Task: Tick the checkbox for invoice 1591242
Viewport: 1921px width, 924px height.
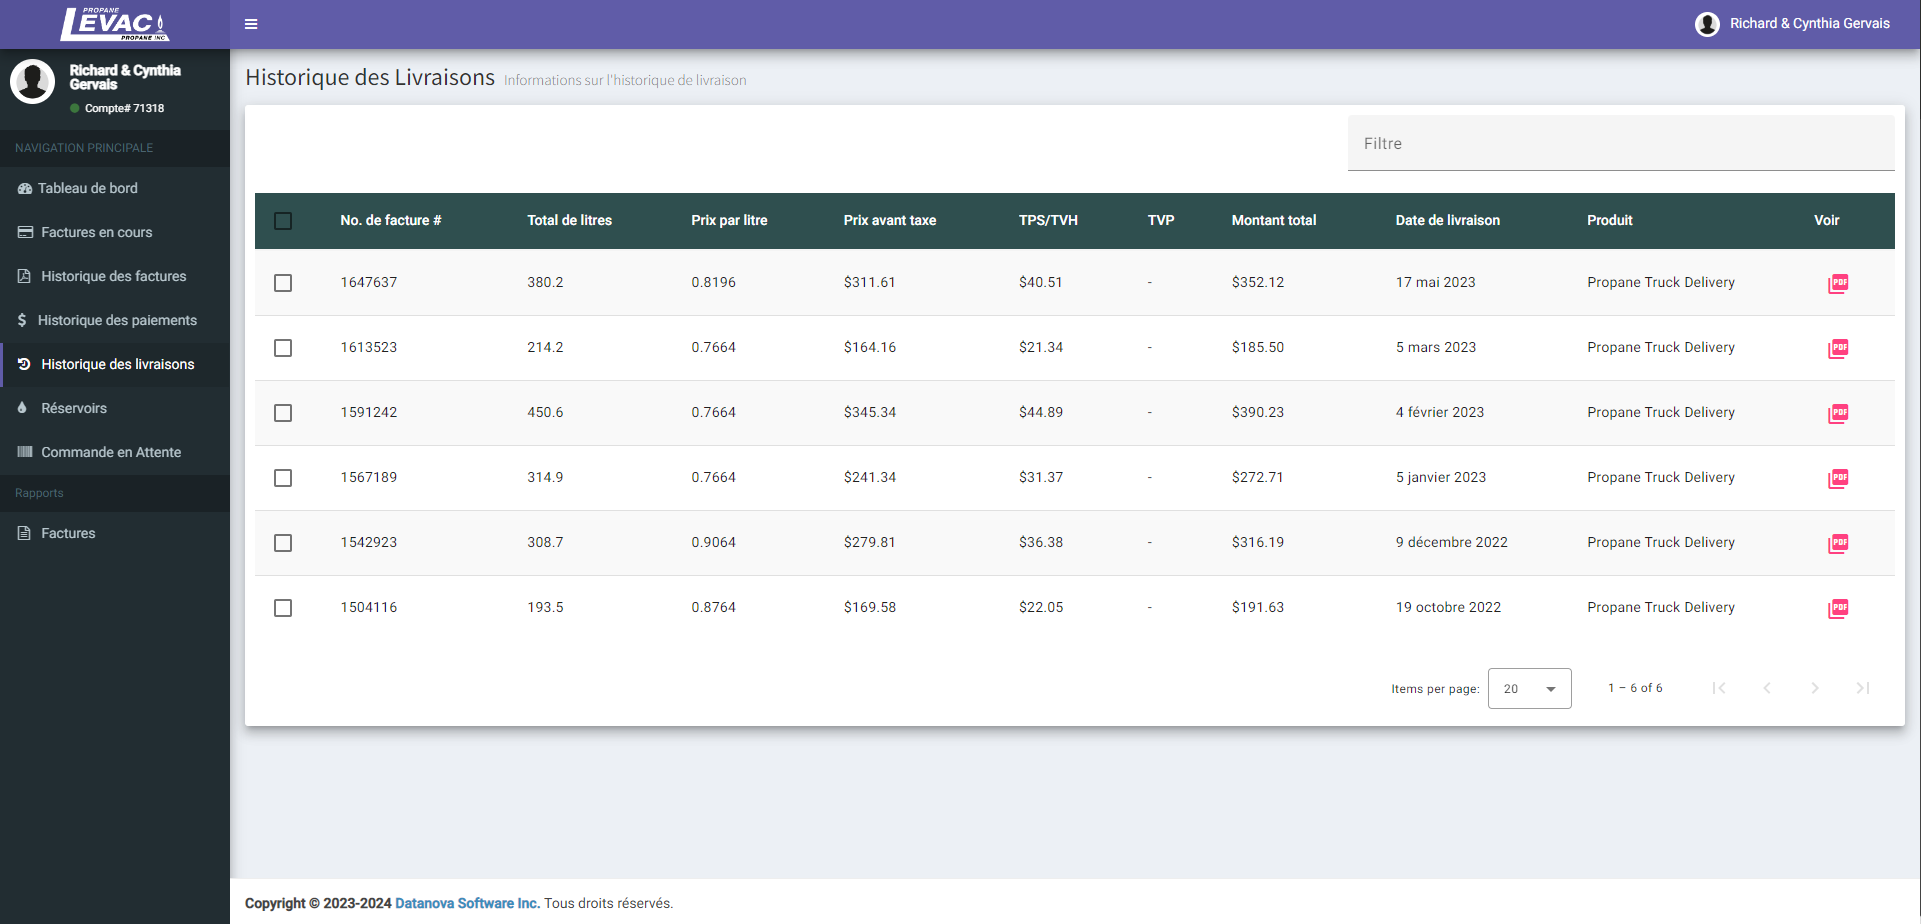Action: [283, 413]
